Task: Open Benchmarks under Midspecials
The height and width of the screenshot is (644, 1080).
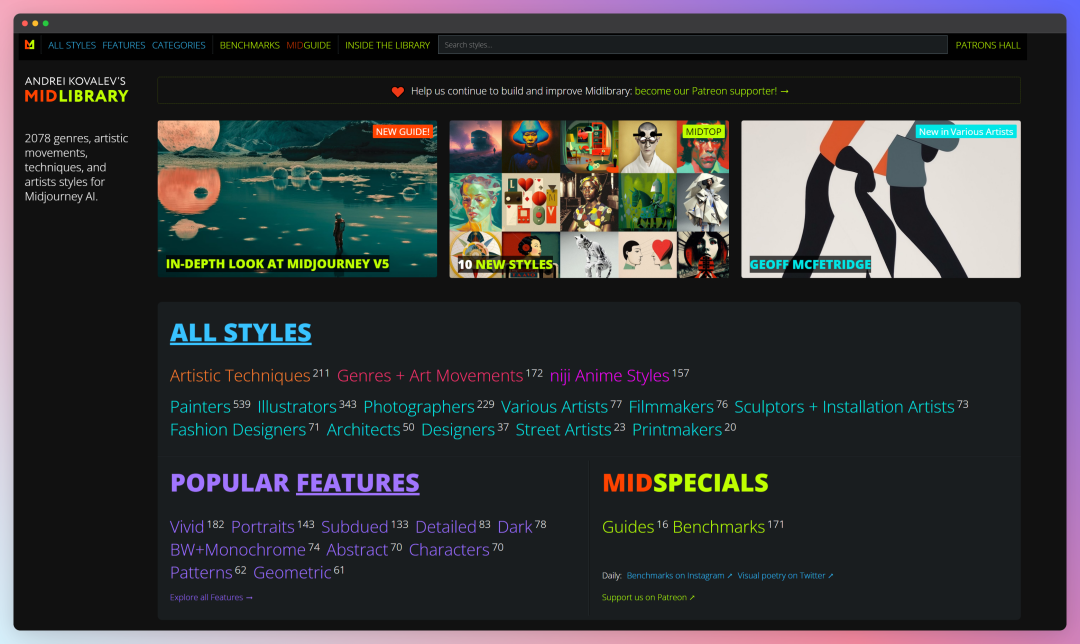Action: 718,527
